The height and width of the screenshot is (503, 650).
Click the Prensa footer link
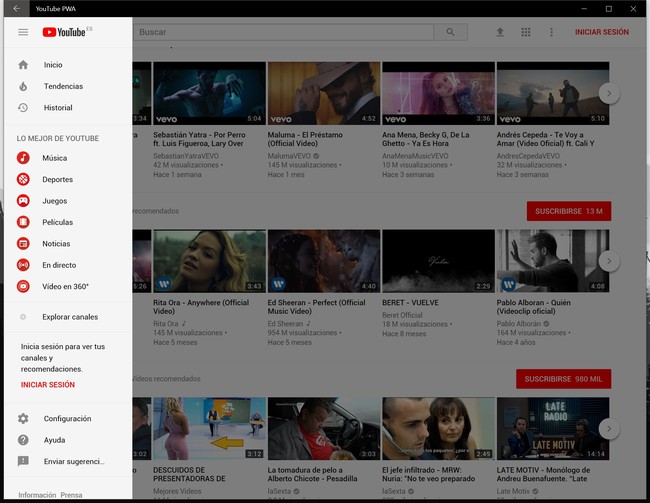click(x=71, y=495)
